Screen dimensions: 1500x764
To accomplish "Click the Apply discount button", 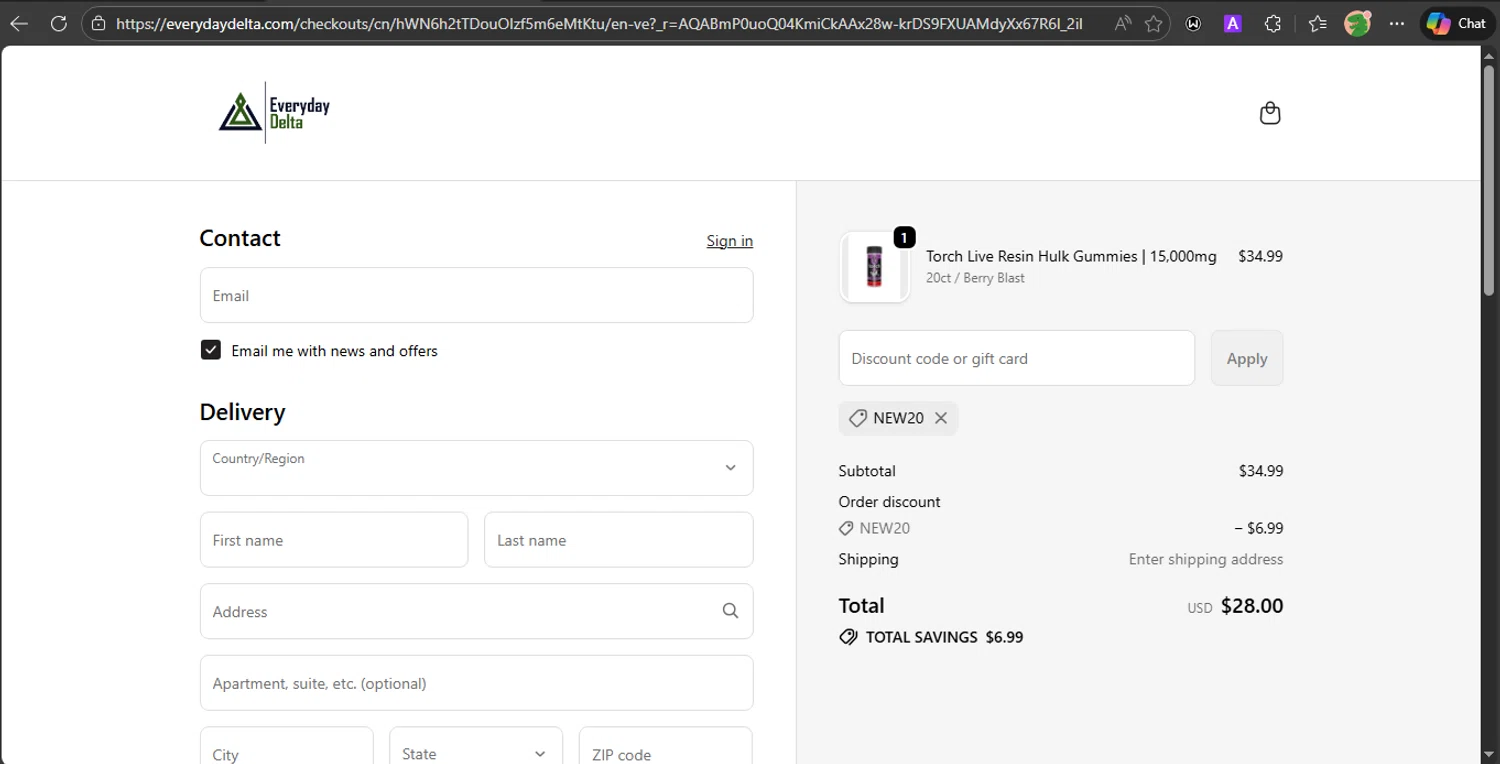I will tap(1247, 358).
